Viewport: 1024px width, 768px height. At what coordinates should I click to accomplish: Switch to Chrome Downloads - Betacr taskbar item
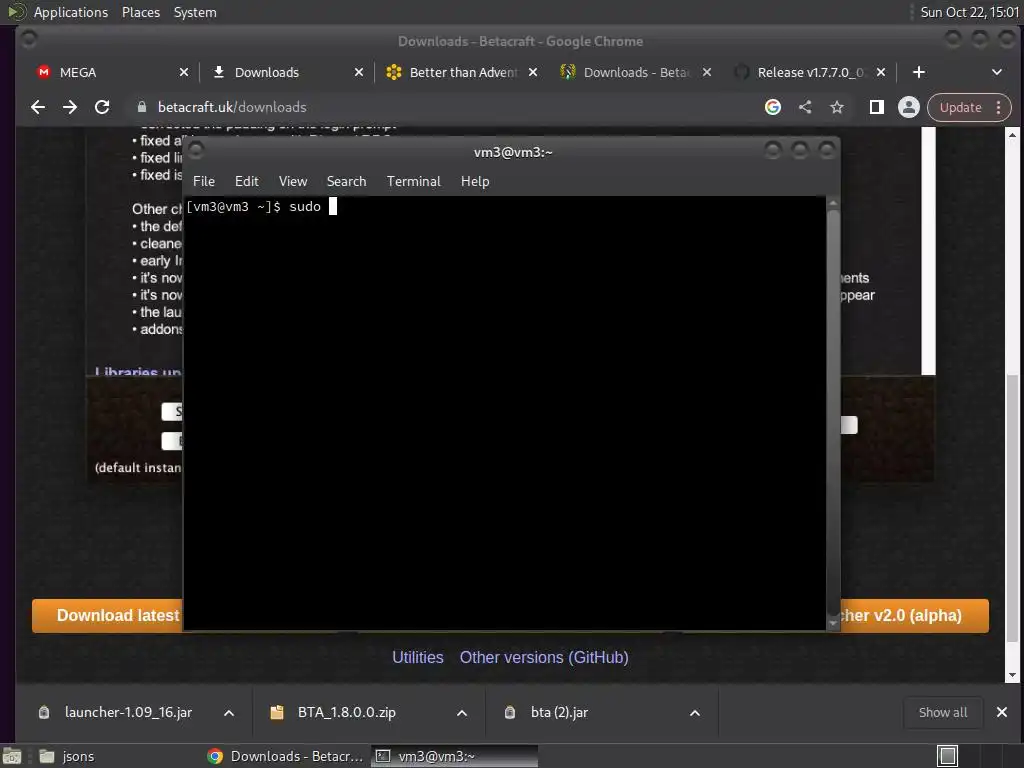pyautogui.click(x=285, y=756)
